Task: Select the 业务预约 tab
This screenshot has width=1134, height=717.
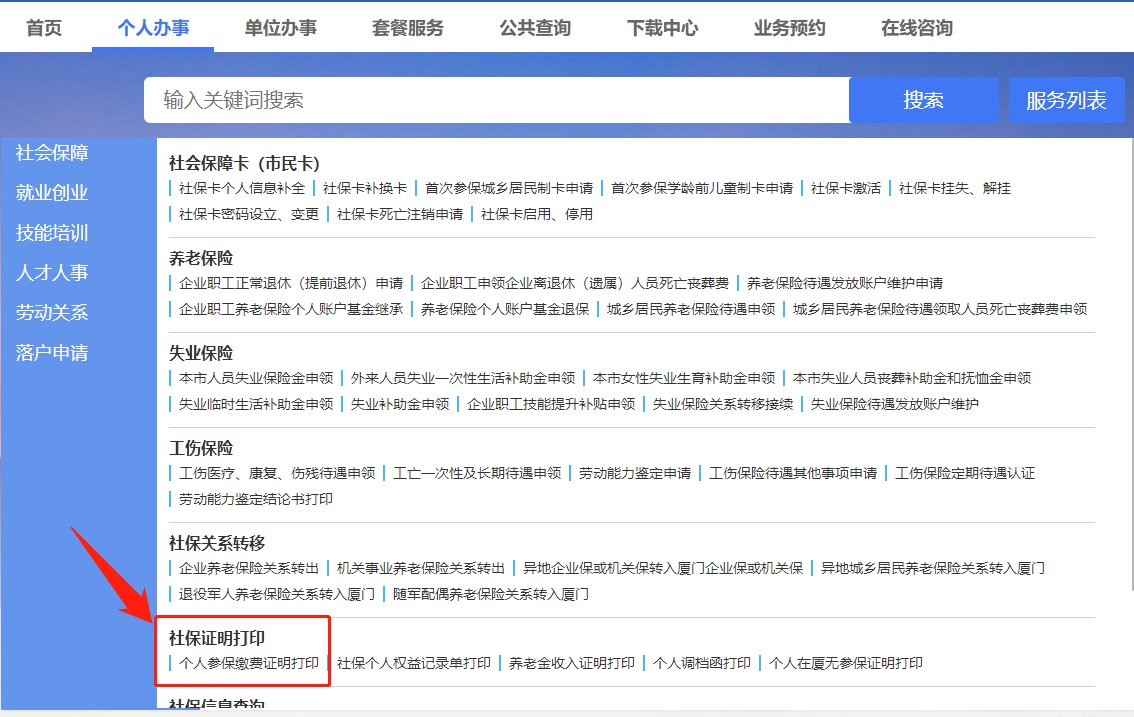Action: pos(789,28)
